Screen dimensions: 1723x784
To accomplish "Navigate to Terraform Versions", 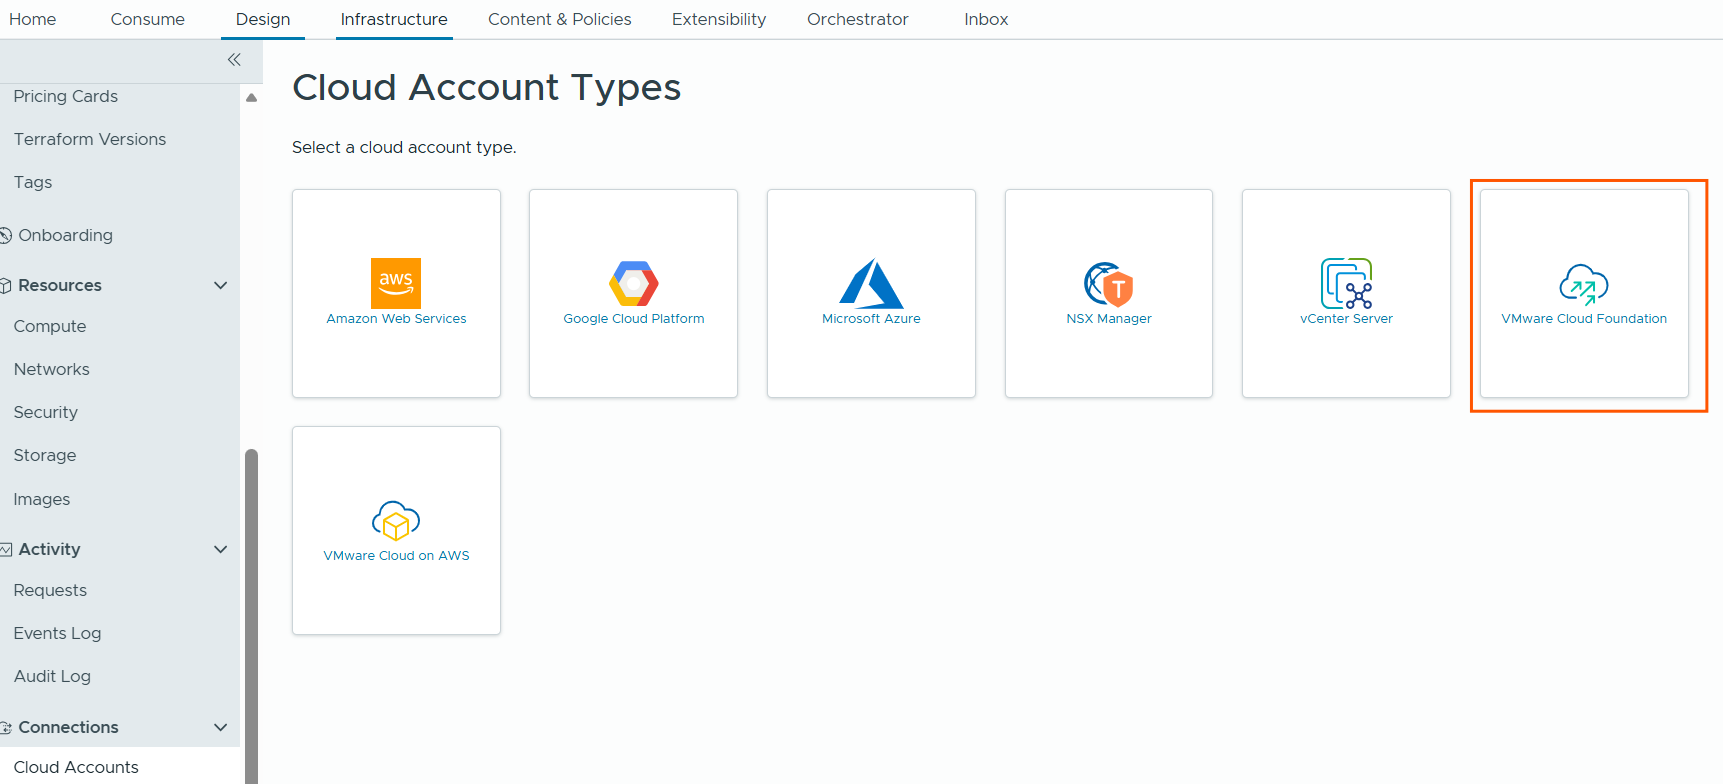I will coord(90,139).
